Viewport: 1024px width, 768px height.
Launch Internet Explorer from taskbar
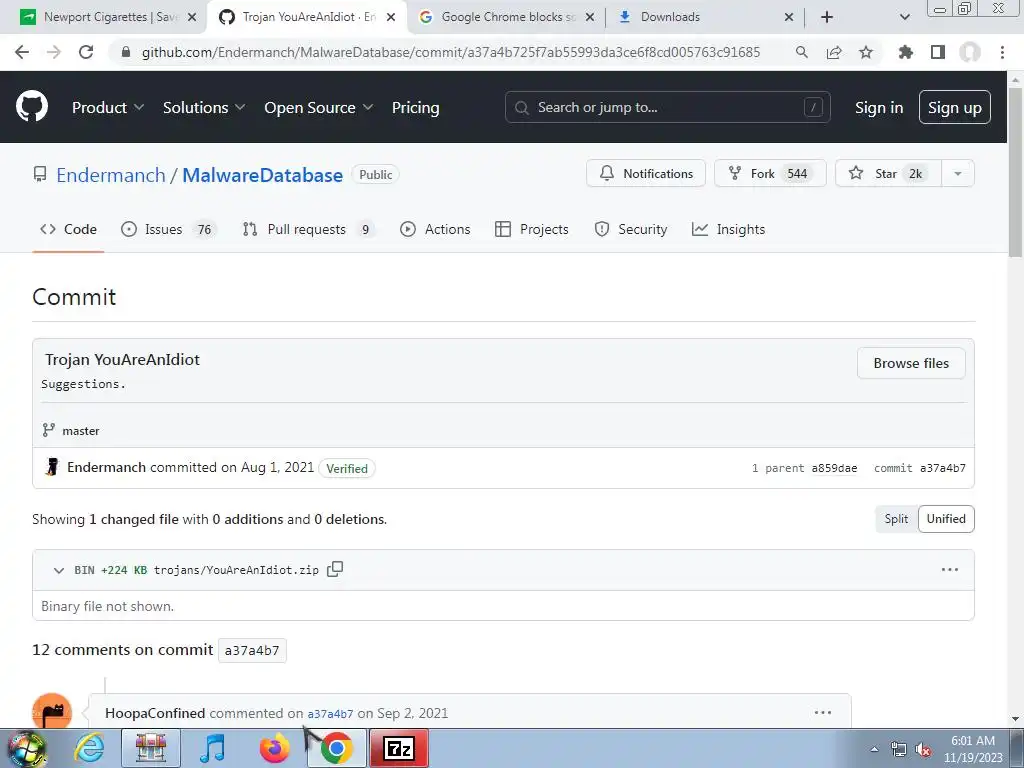(89, 749)
